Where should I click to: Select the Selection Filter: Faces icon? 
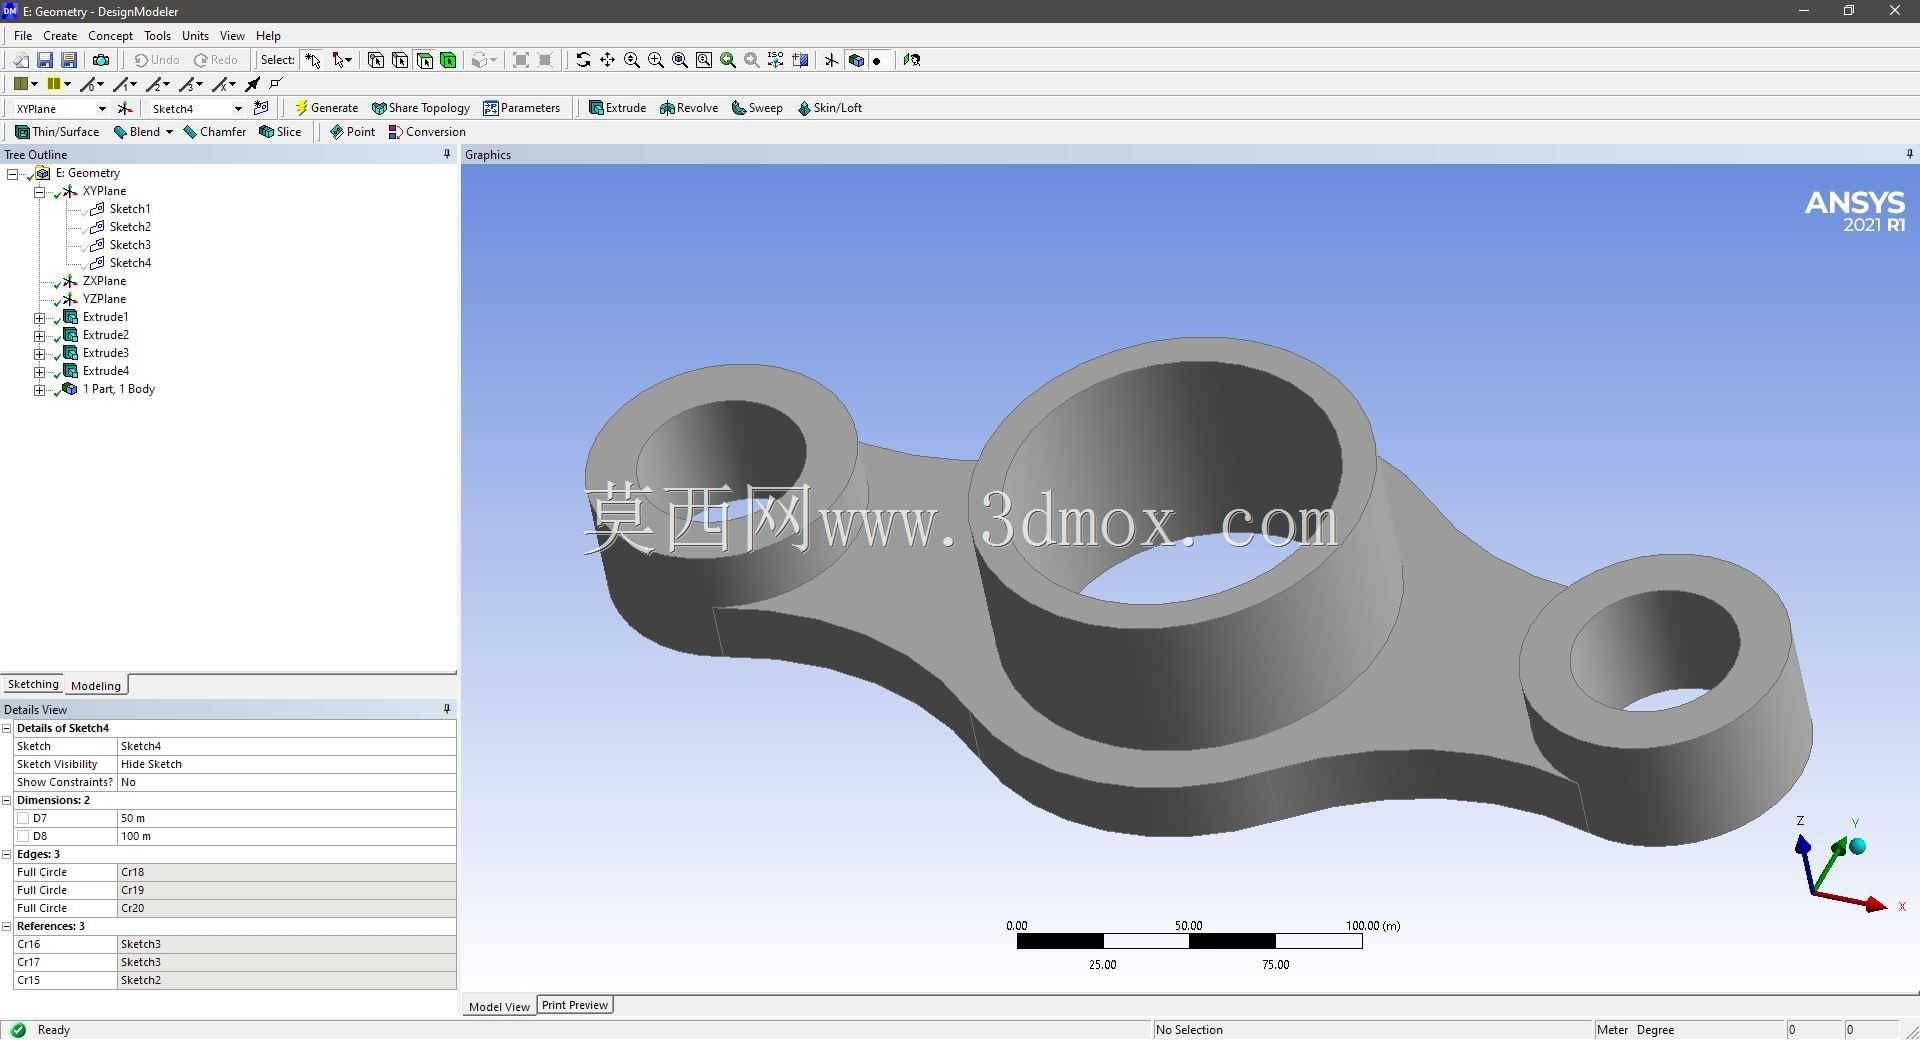pos(424,60)
